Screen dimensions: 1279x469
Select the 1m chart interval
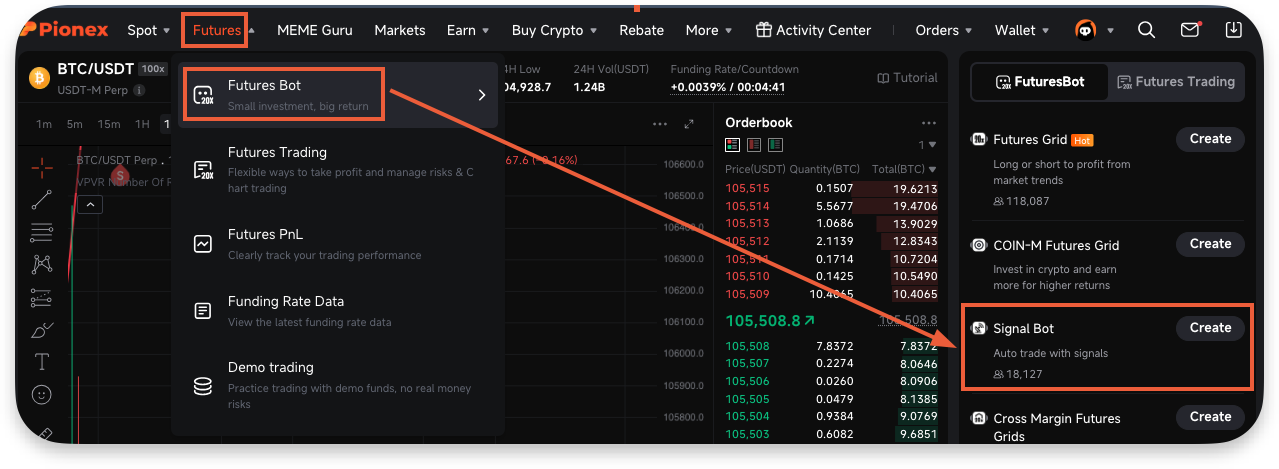pos(44,124)
